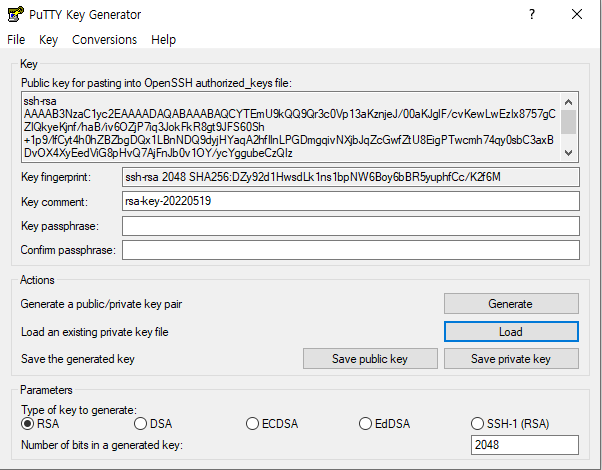Screen dimensions: 602x470
Task: Click the Key fingerprint field
Action: pos(351,177)
